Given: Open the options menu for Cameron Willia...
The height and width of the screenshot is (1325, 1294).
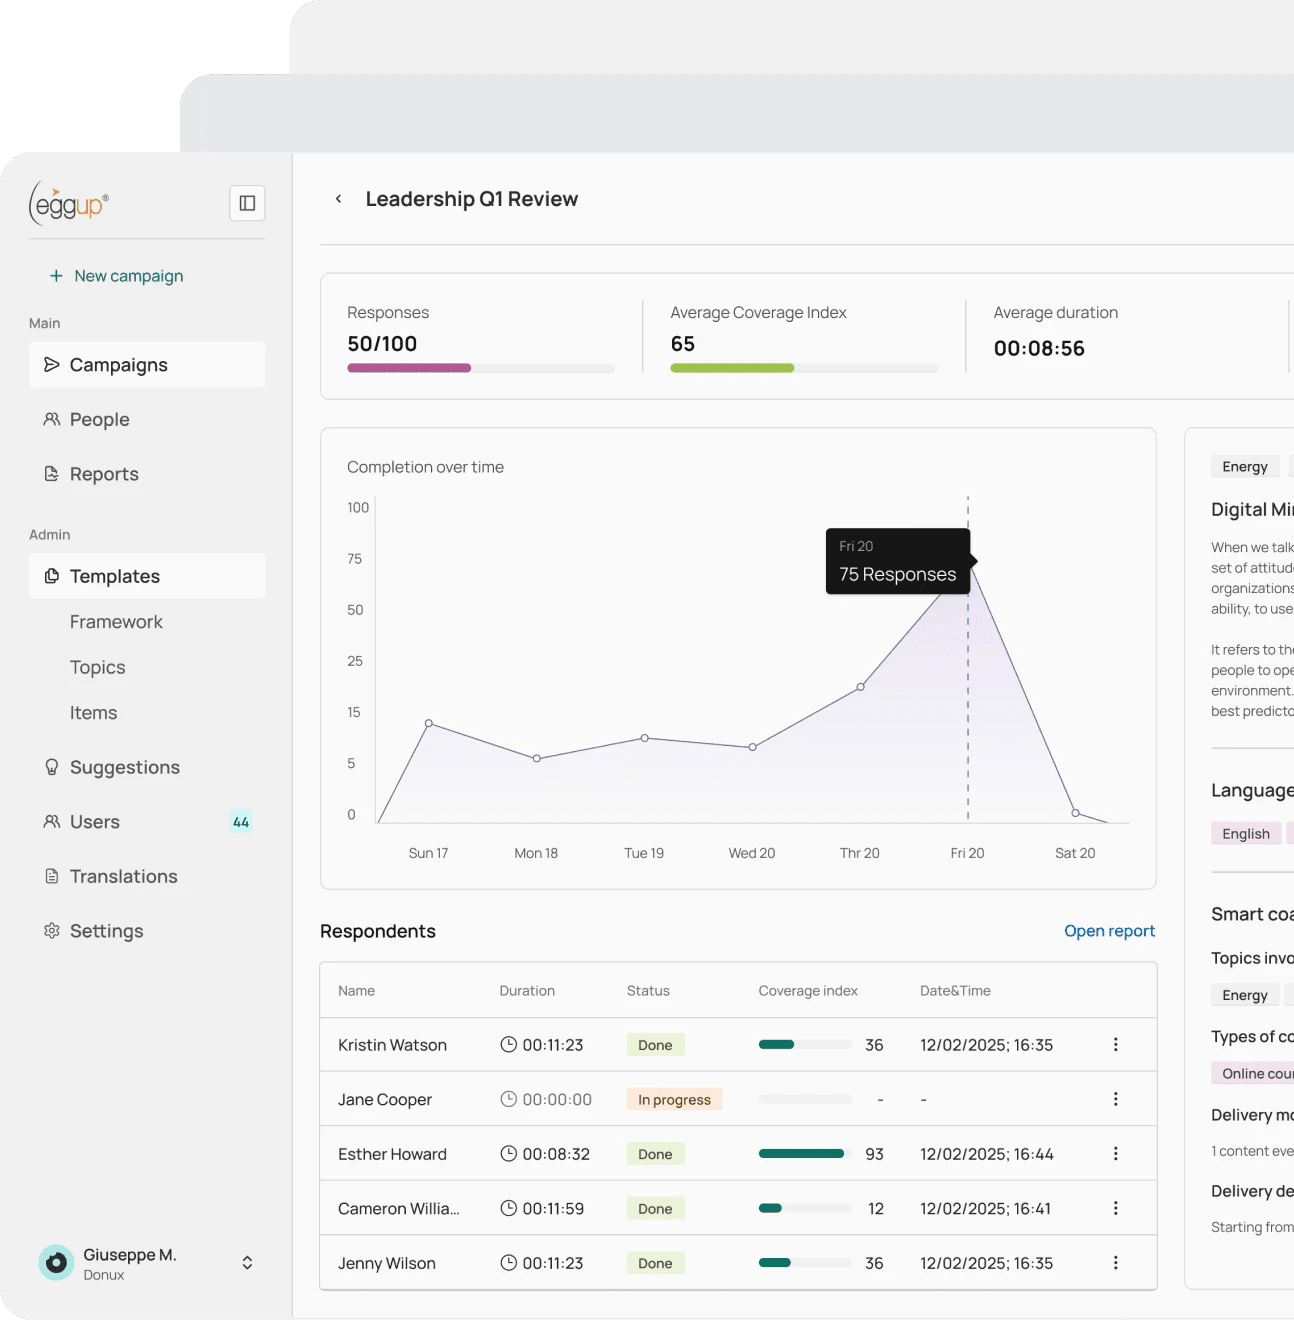Looking at the screenshot, I should coord(1115,1208).
